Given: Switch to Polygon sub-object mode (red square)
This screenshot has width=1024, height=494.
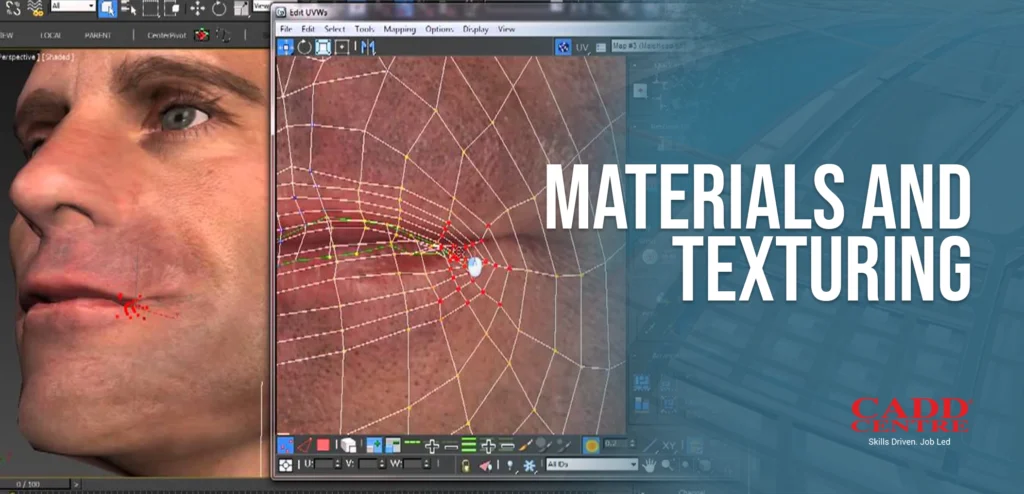Looking at the screenshot, I should click(x=324, y=446).
